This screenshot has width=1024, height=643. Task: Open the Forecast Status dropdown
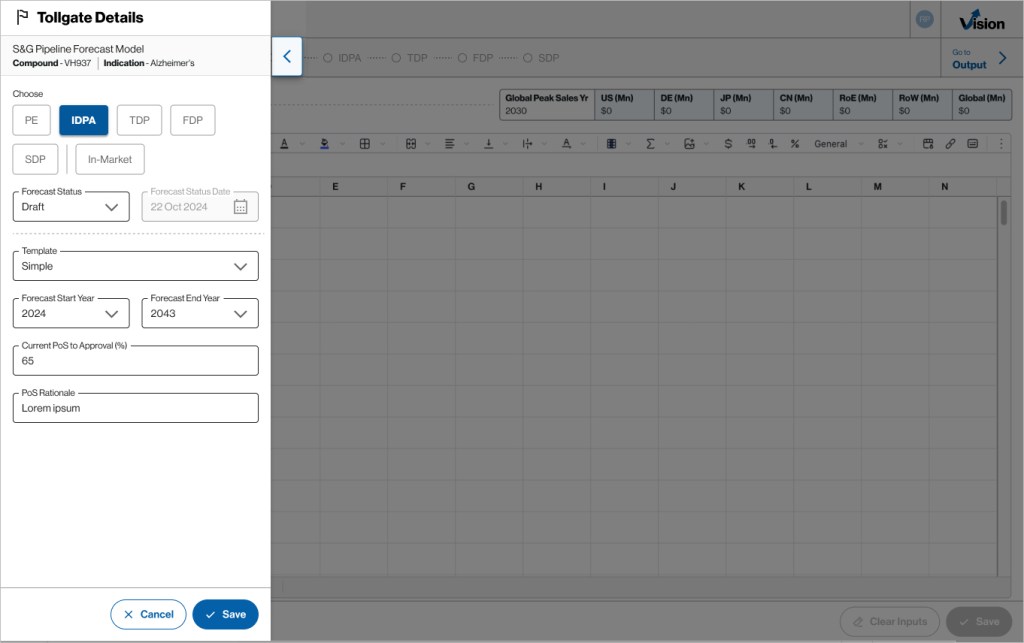click(71, 207)
